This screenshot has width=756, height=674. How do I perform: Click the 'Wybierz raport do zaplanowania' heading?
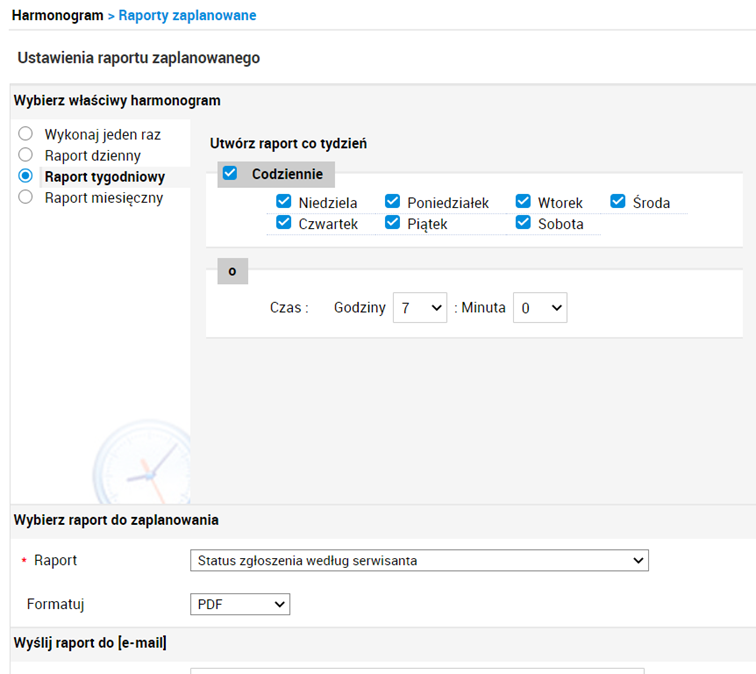[116, 520]
